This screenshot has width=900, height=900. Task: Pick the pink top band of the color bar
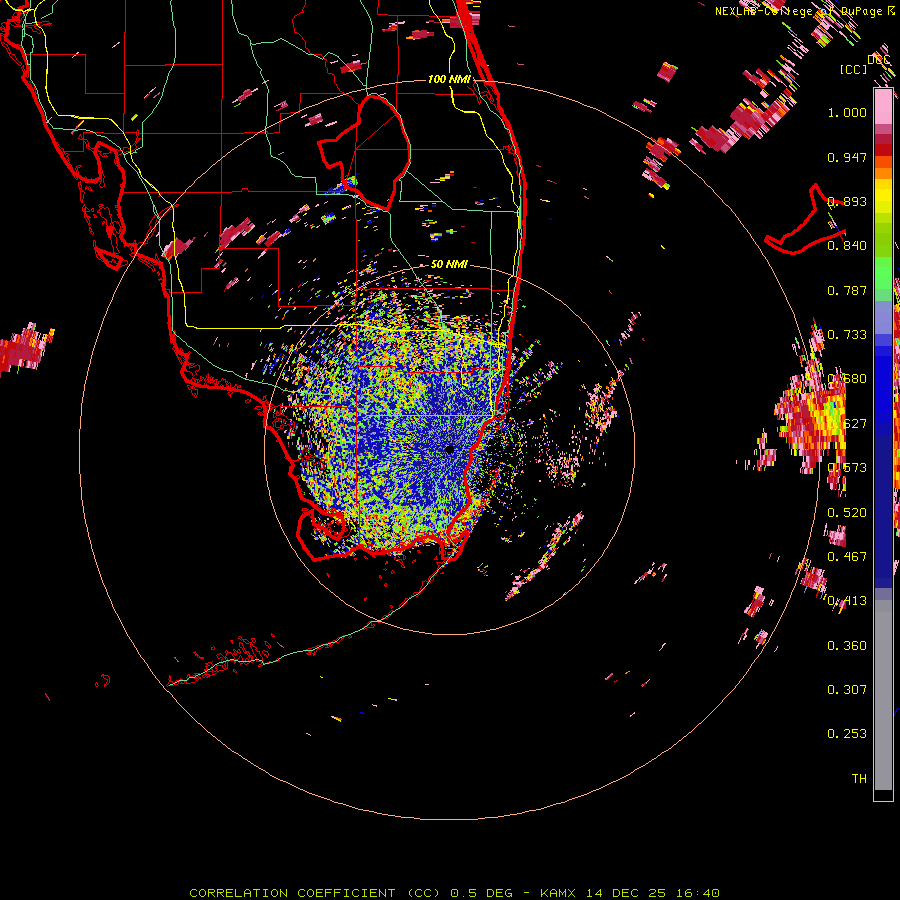tap(883, 106)
